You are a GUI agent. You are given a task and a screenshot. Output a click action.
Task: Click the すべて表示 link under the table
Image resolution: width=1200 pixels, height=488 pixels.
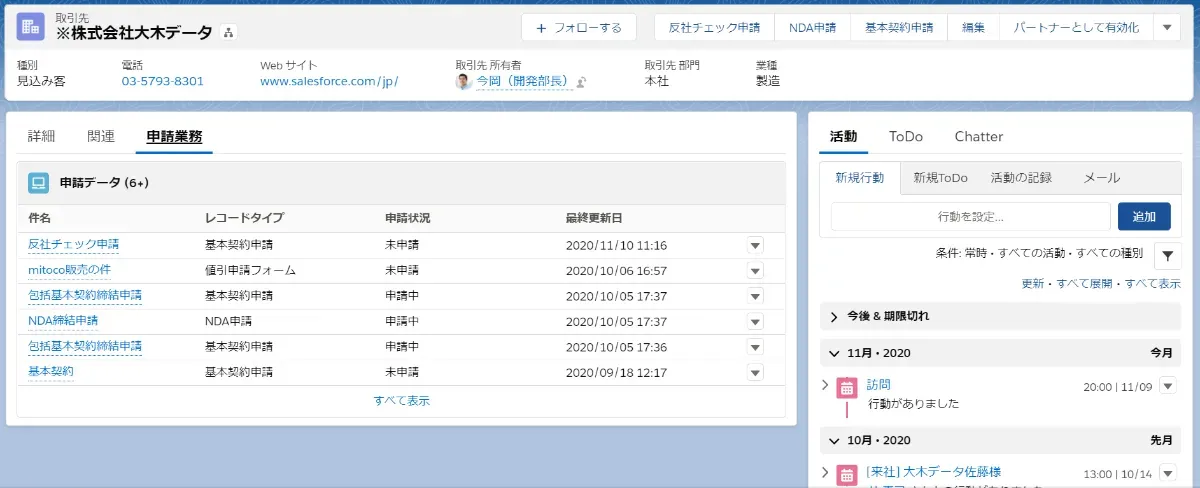point(402,401)
